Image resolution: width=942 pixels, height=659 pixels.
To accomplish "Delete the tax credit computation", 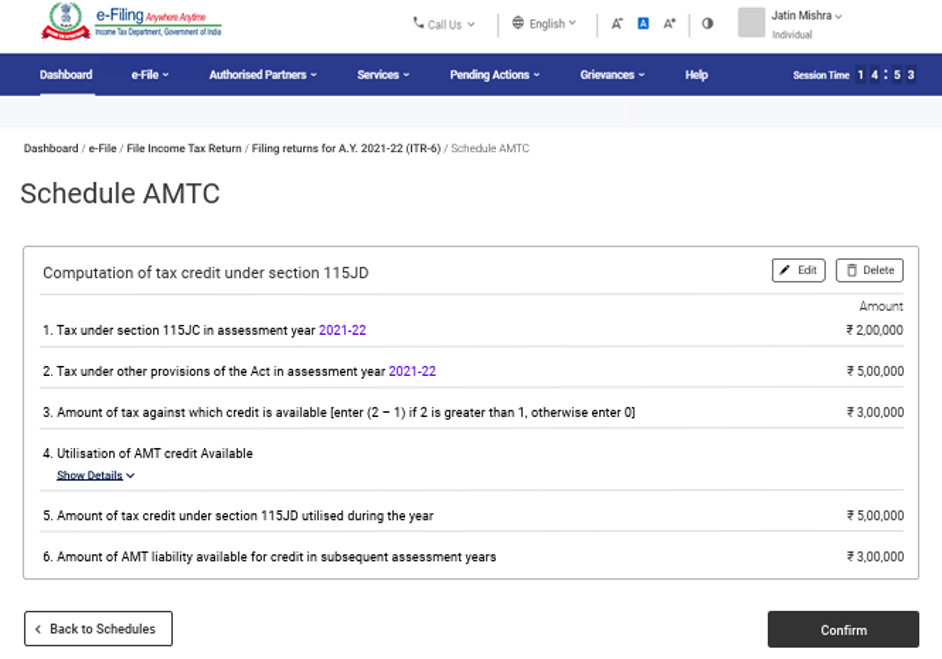I will 869,270.
